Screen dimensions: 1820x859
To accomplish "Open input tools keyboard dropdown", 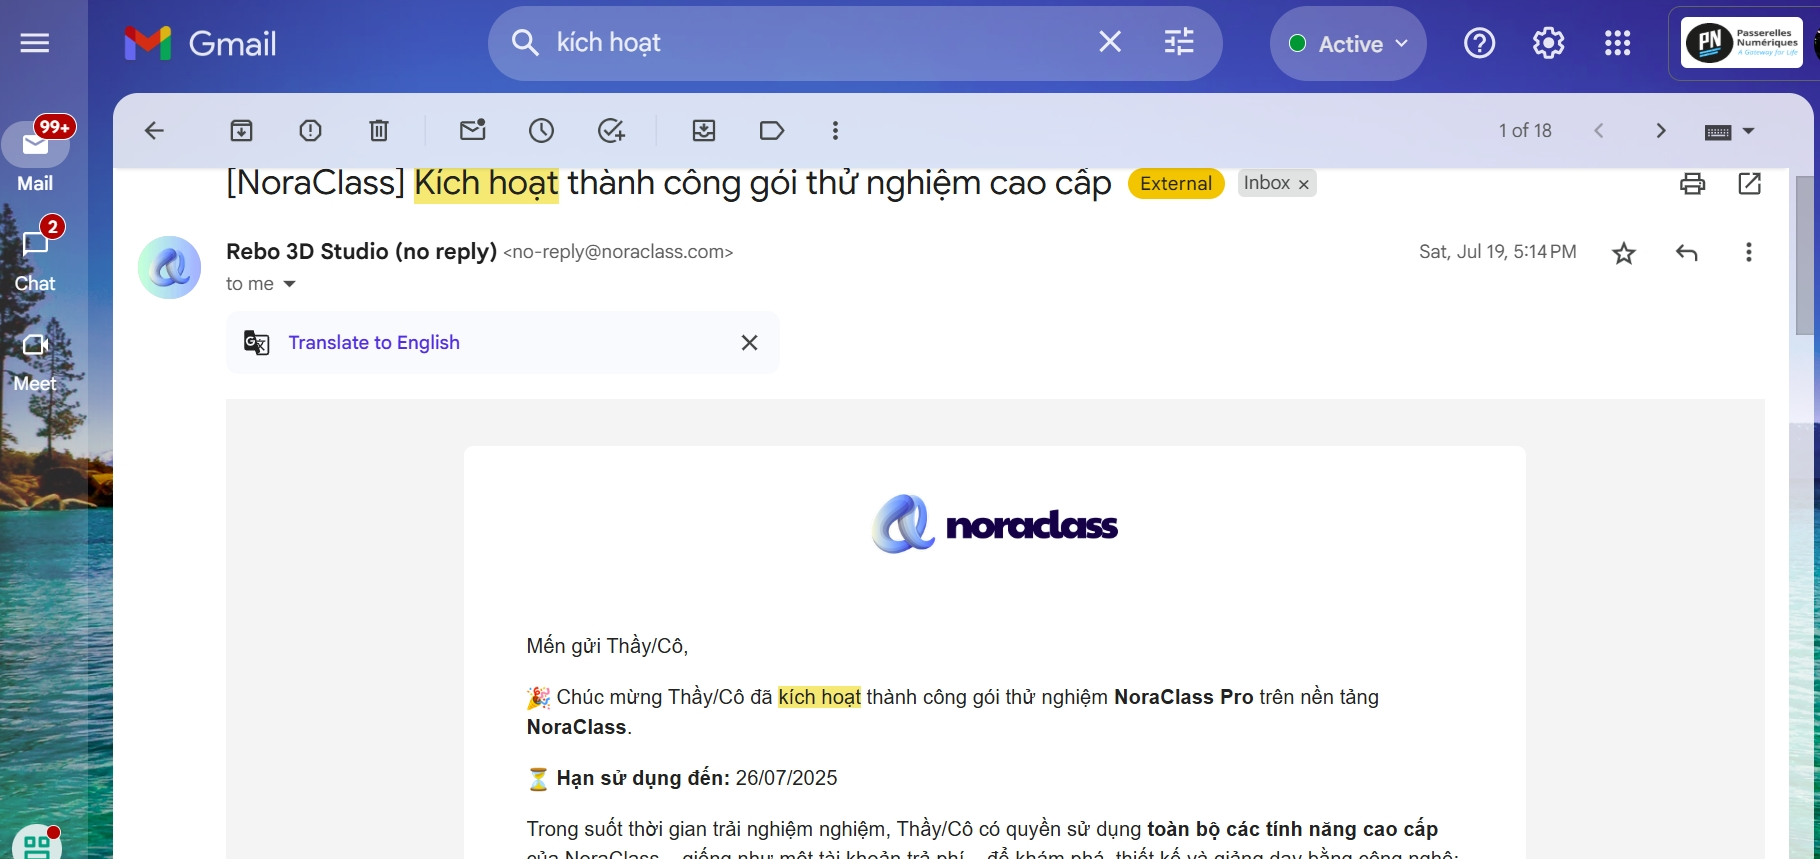I will [x=1729, y=132].
